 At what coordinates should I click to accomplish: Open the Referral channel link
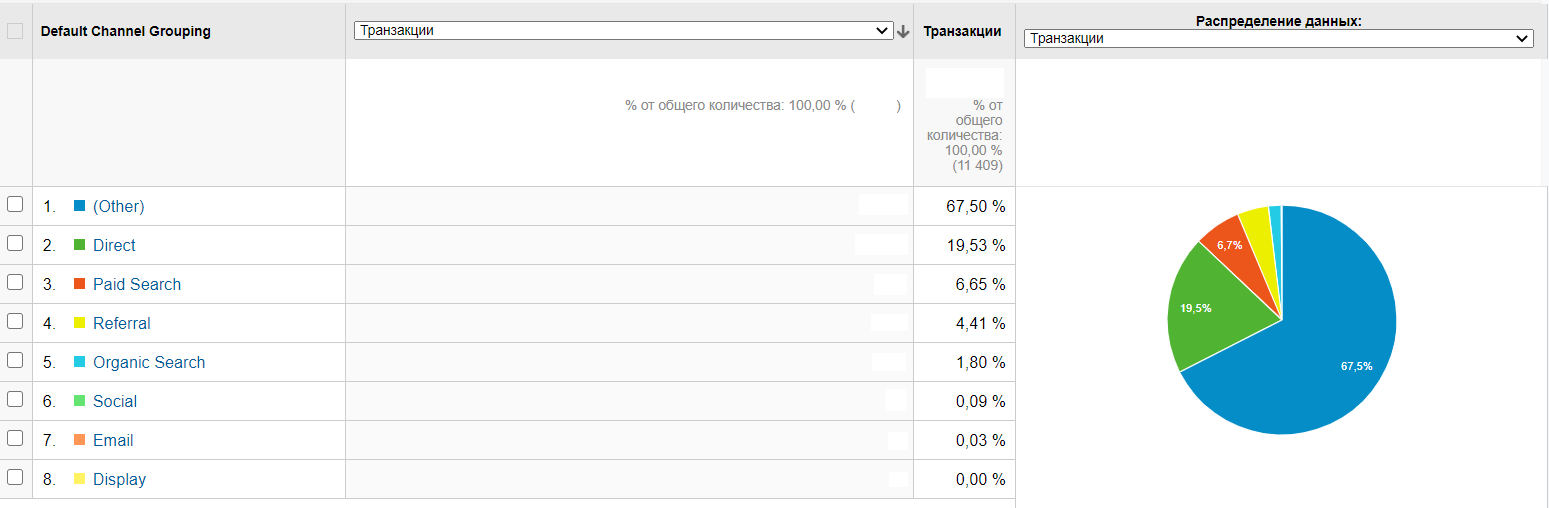click(x=122, y=323)
